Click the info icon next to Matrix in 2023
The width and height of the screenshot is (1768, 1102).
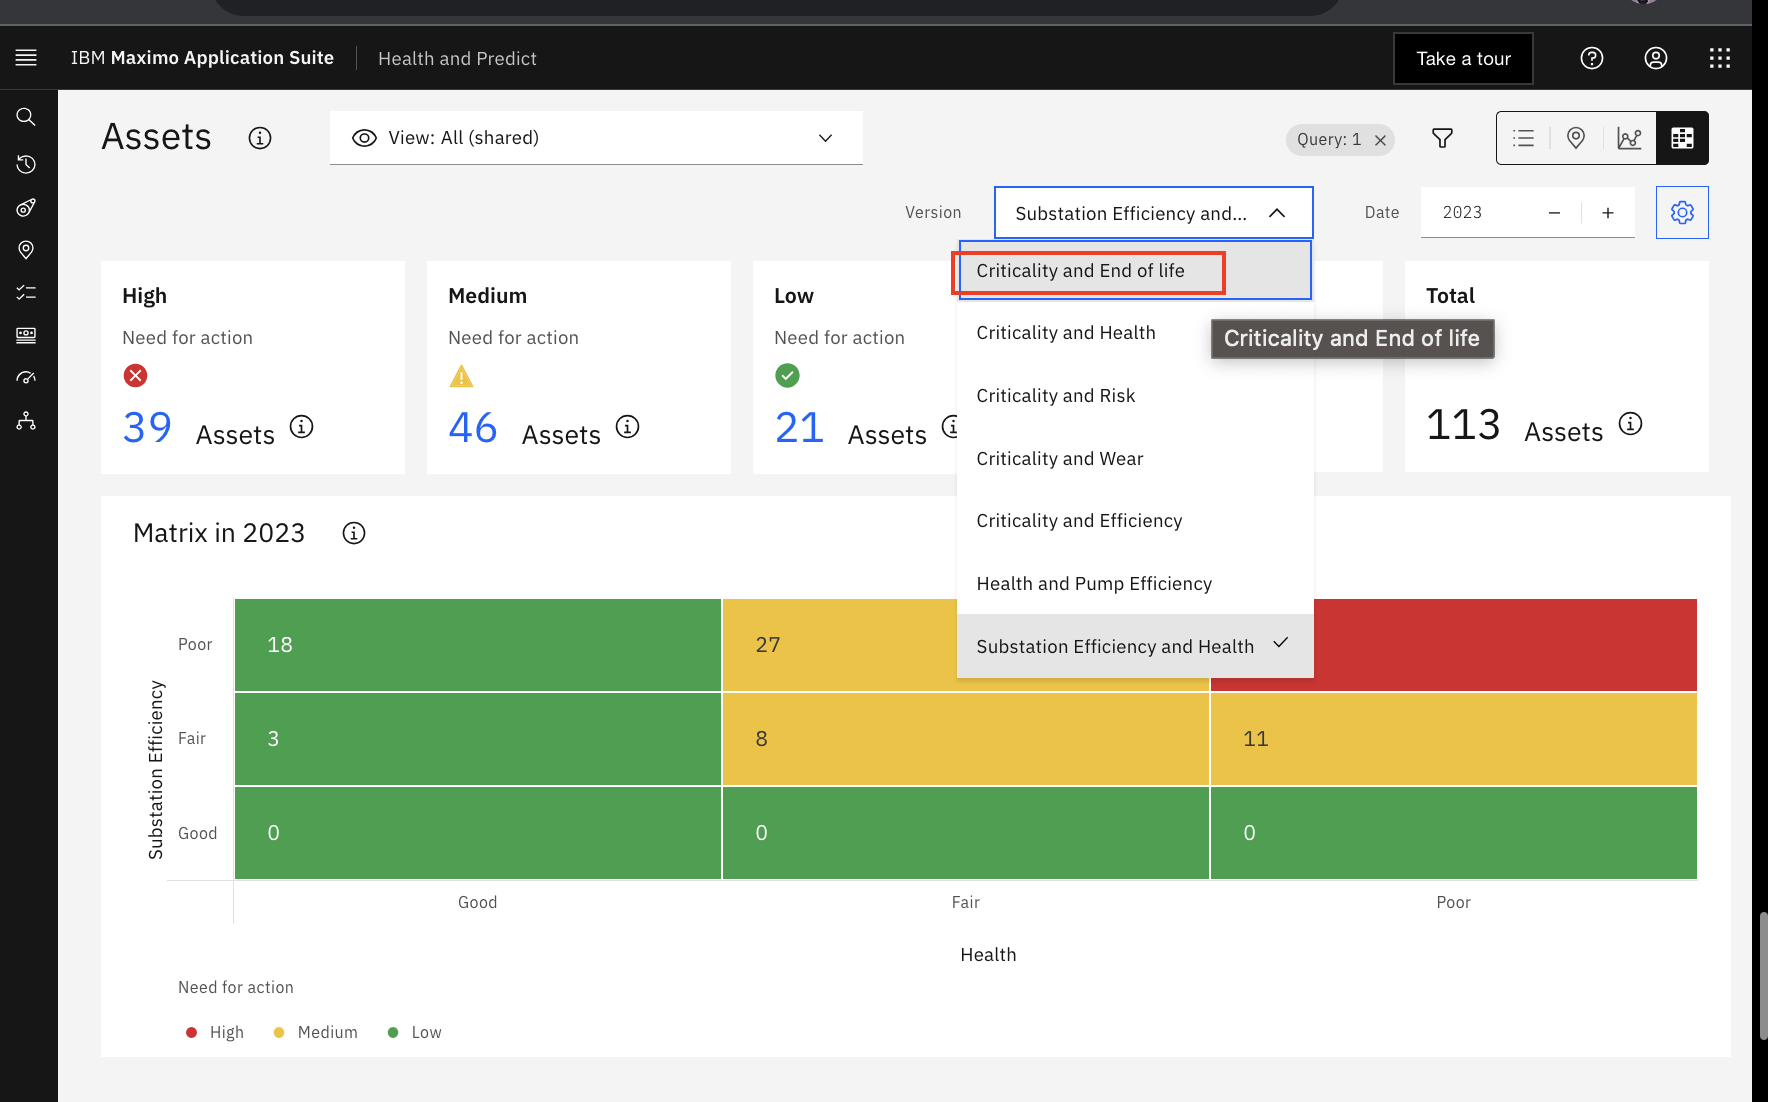(354, 533)
